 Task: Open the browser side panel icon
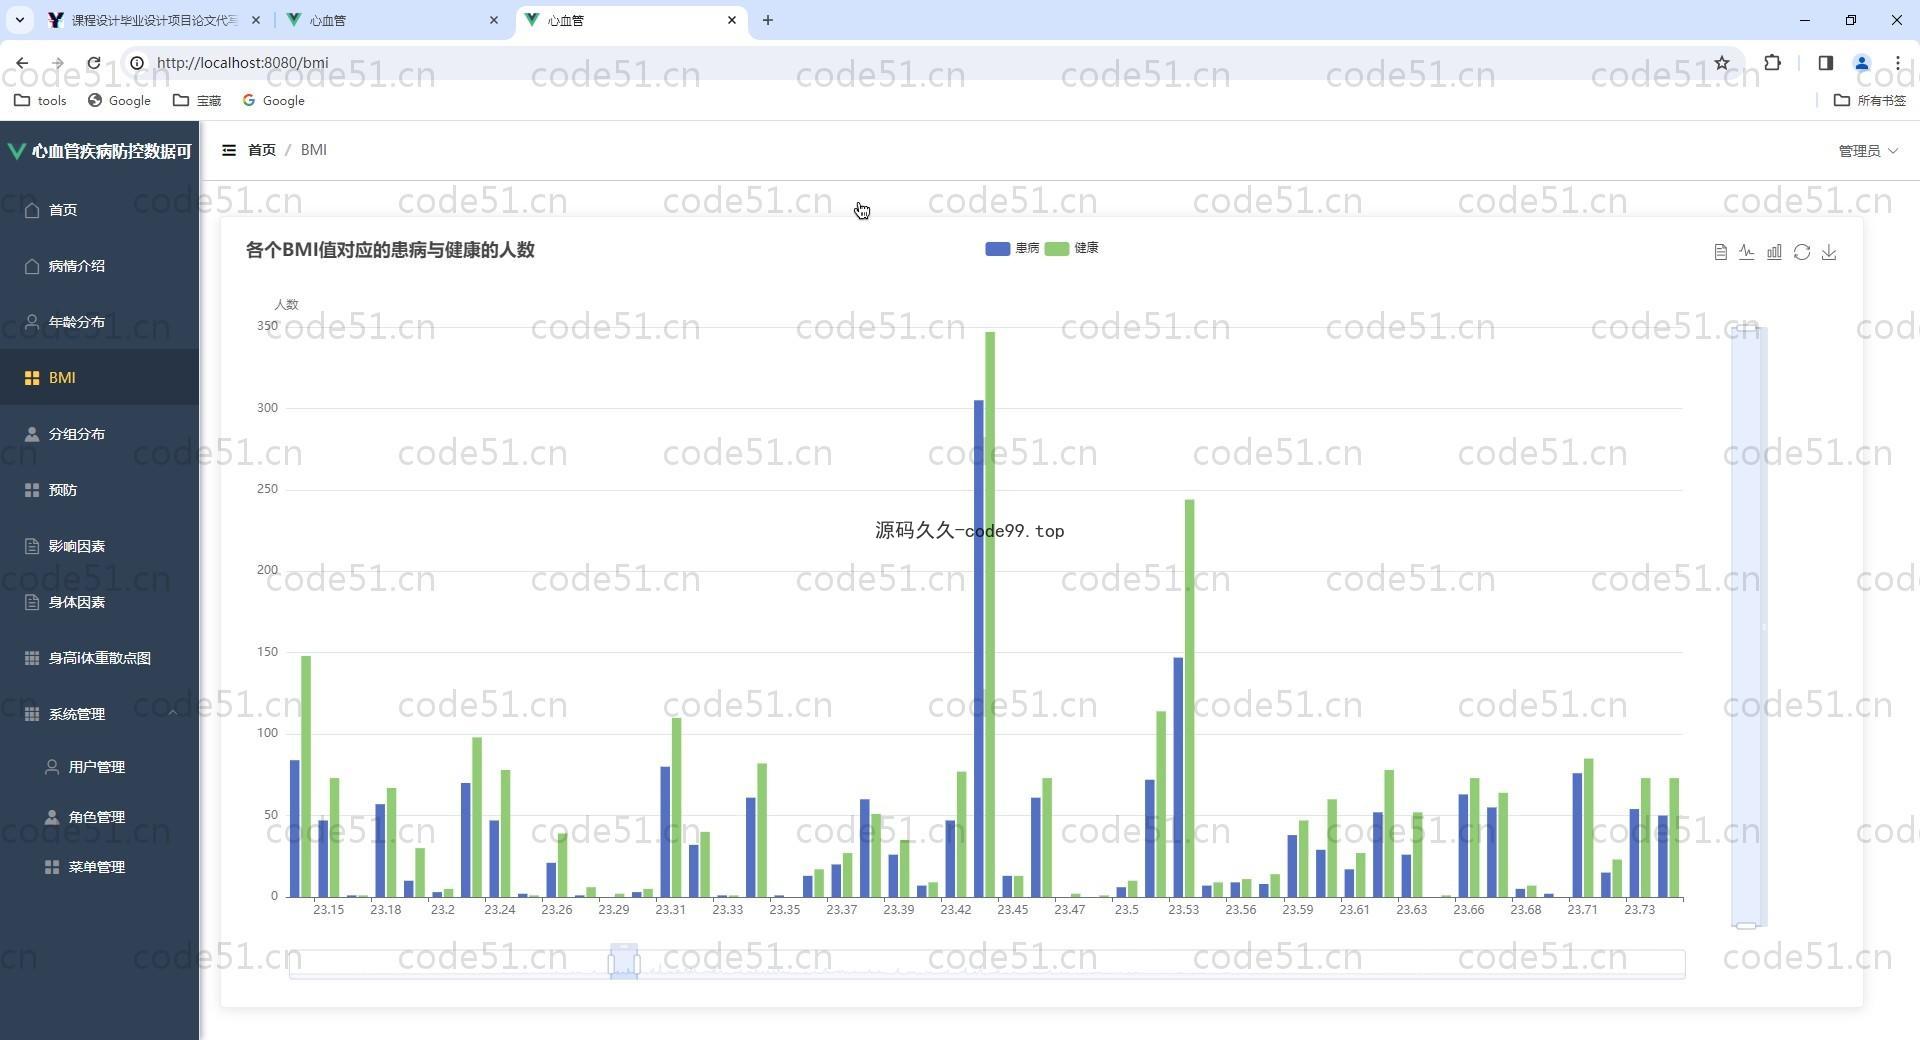coord(1825,63)
